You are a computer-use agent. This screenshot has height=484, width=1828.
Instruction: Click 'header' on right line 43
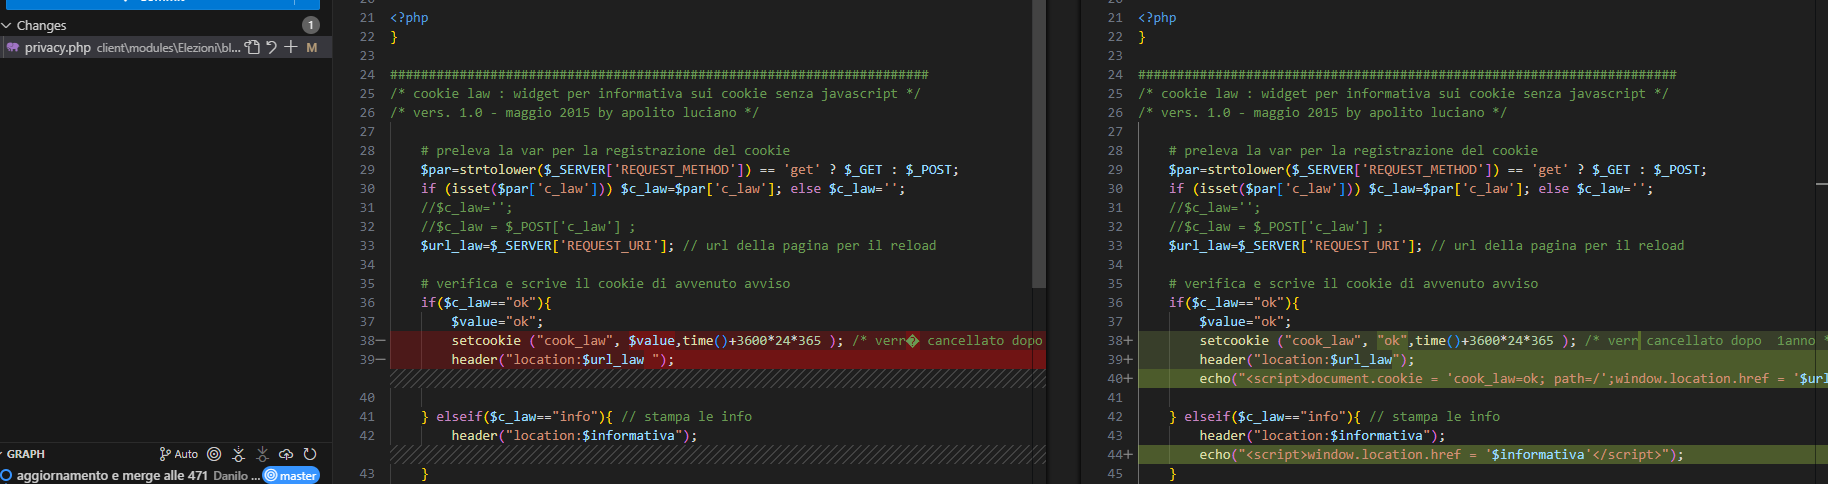pyautogui.click(x=1222, y=435)
